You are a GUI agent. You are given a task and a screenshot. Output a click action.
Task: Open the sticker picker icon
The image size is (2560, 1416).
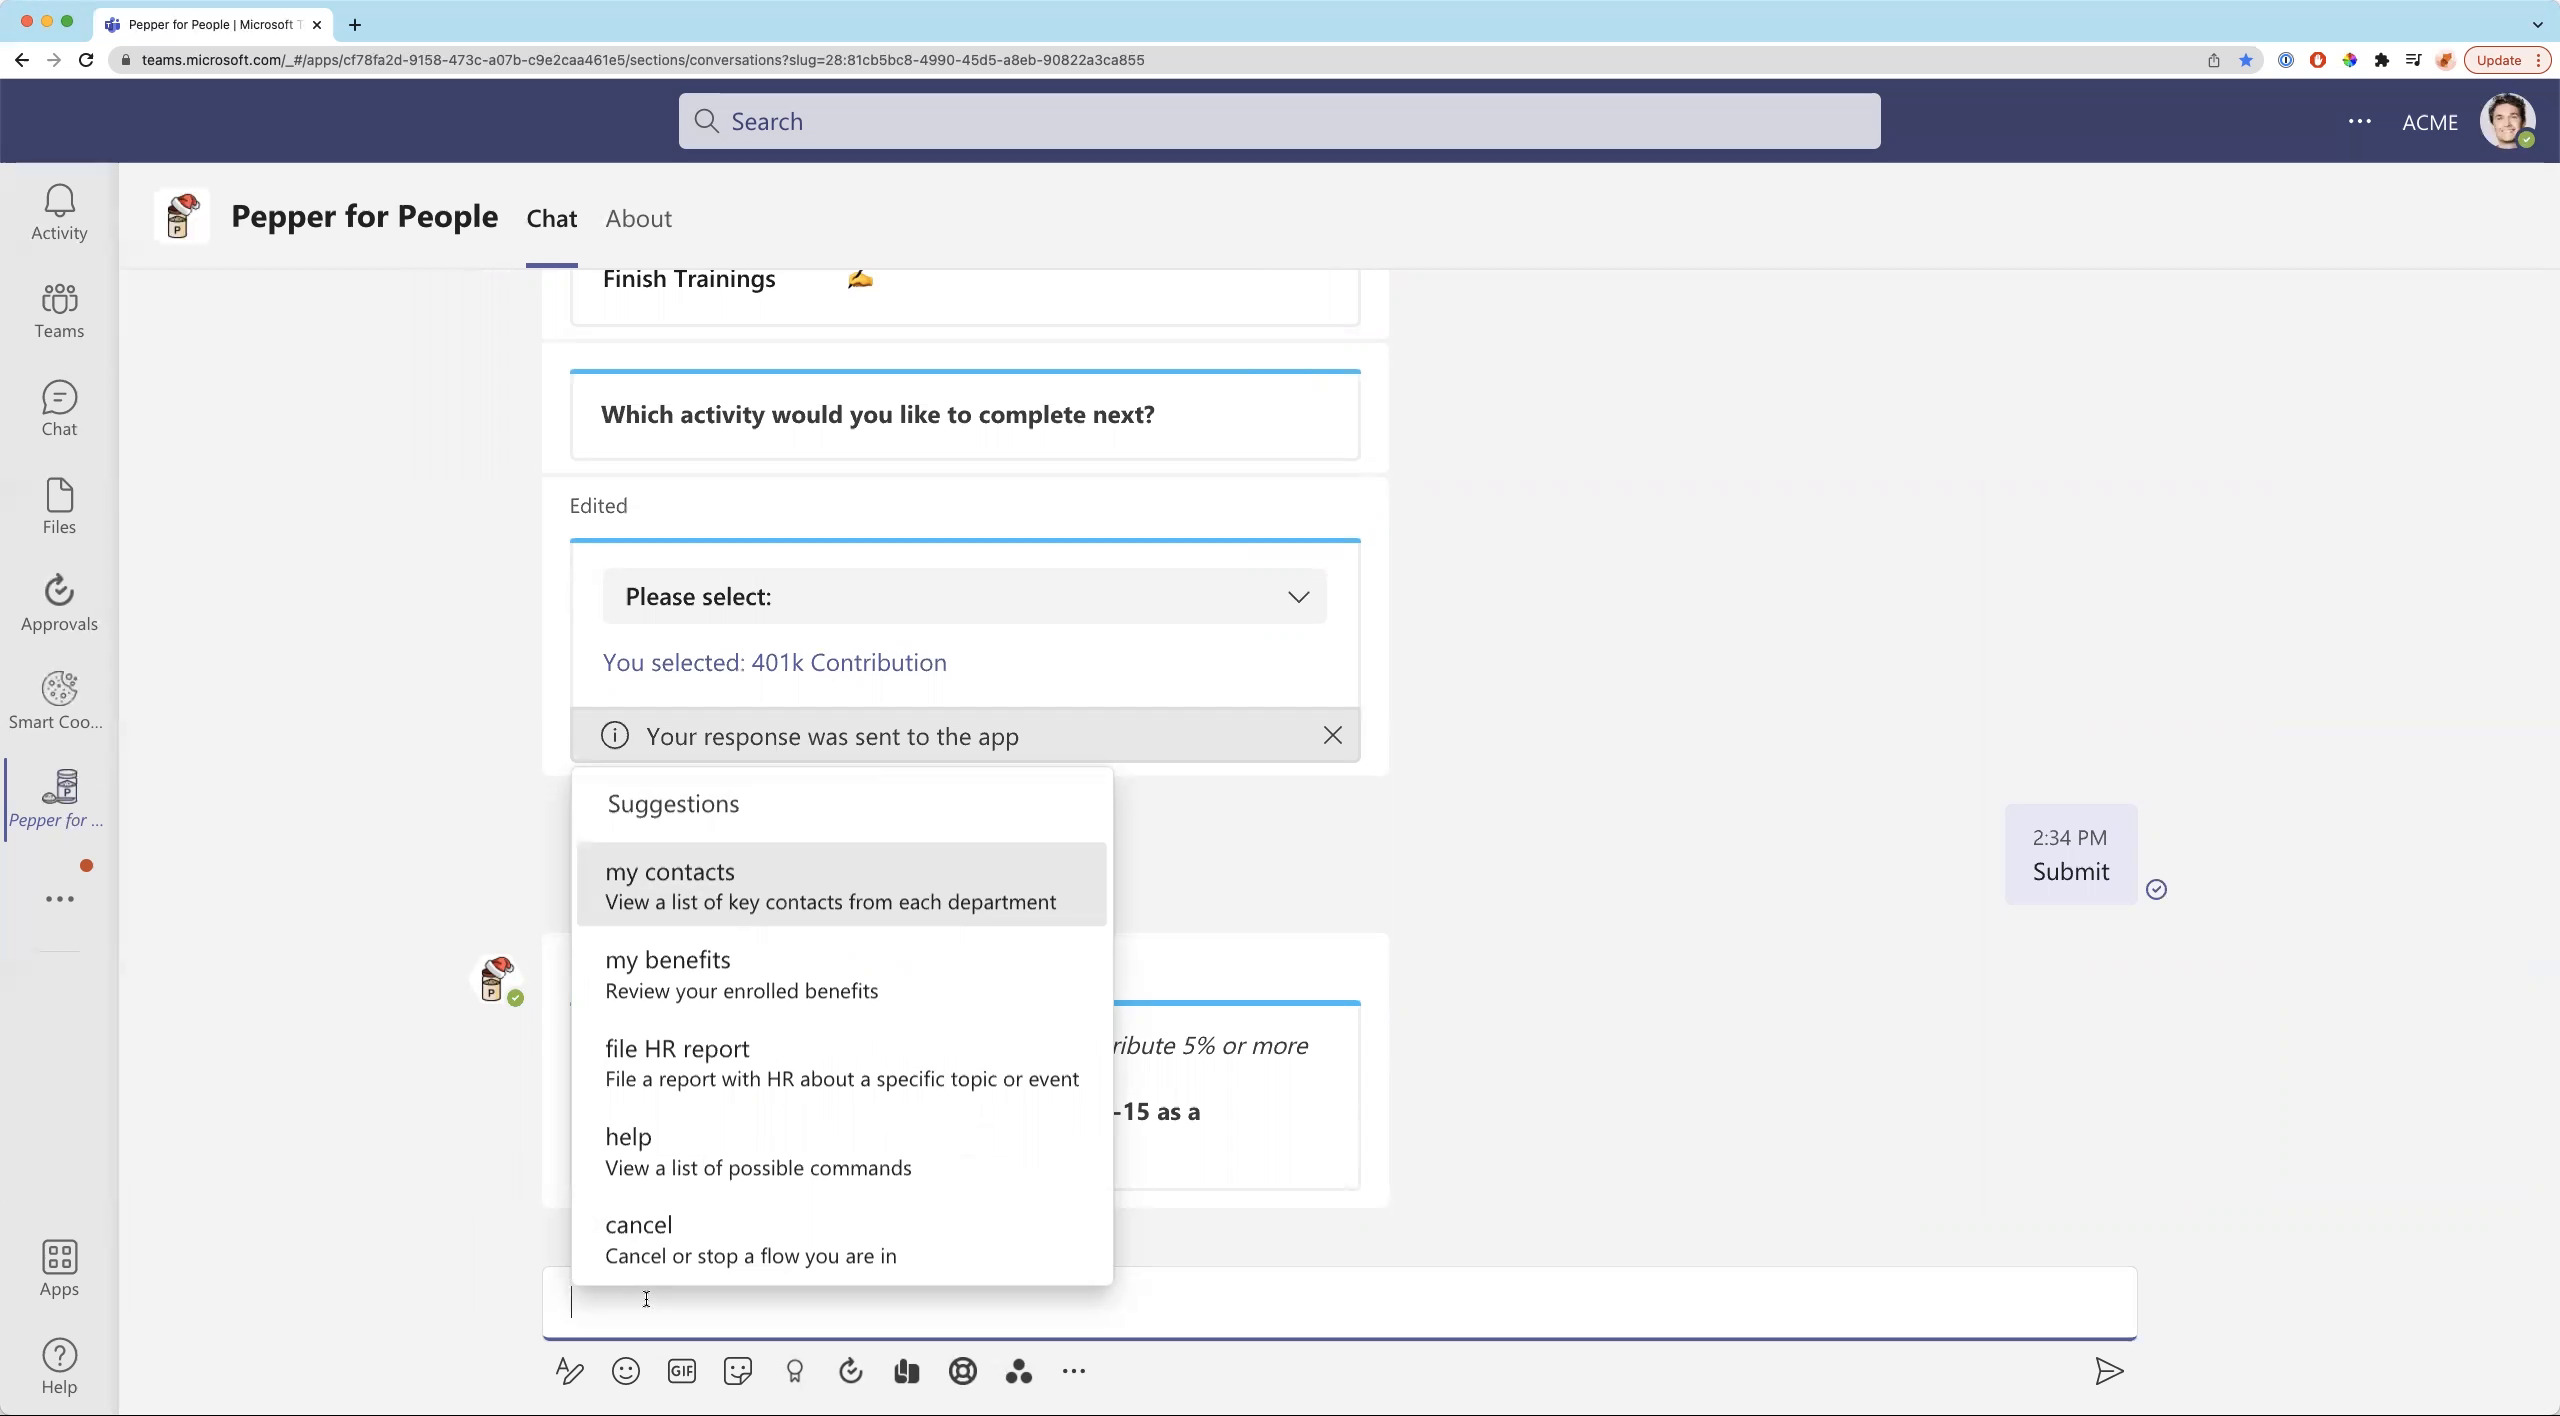[x=738, y=1371]
